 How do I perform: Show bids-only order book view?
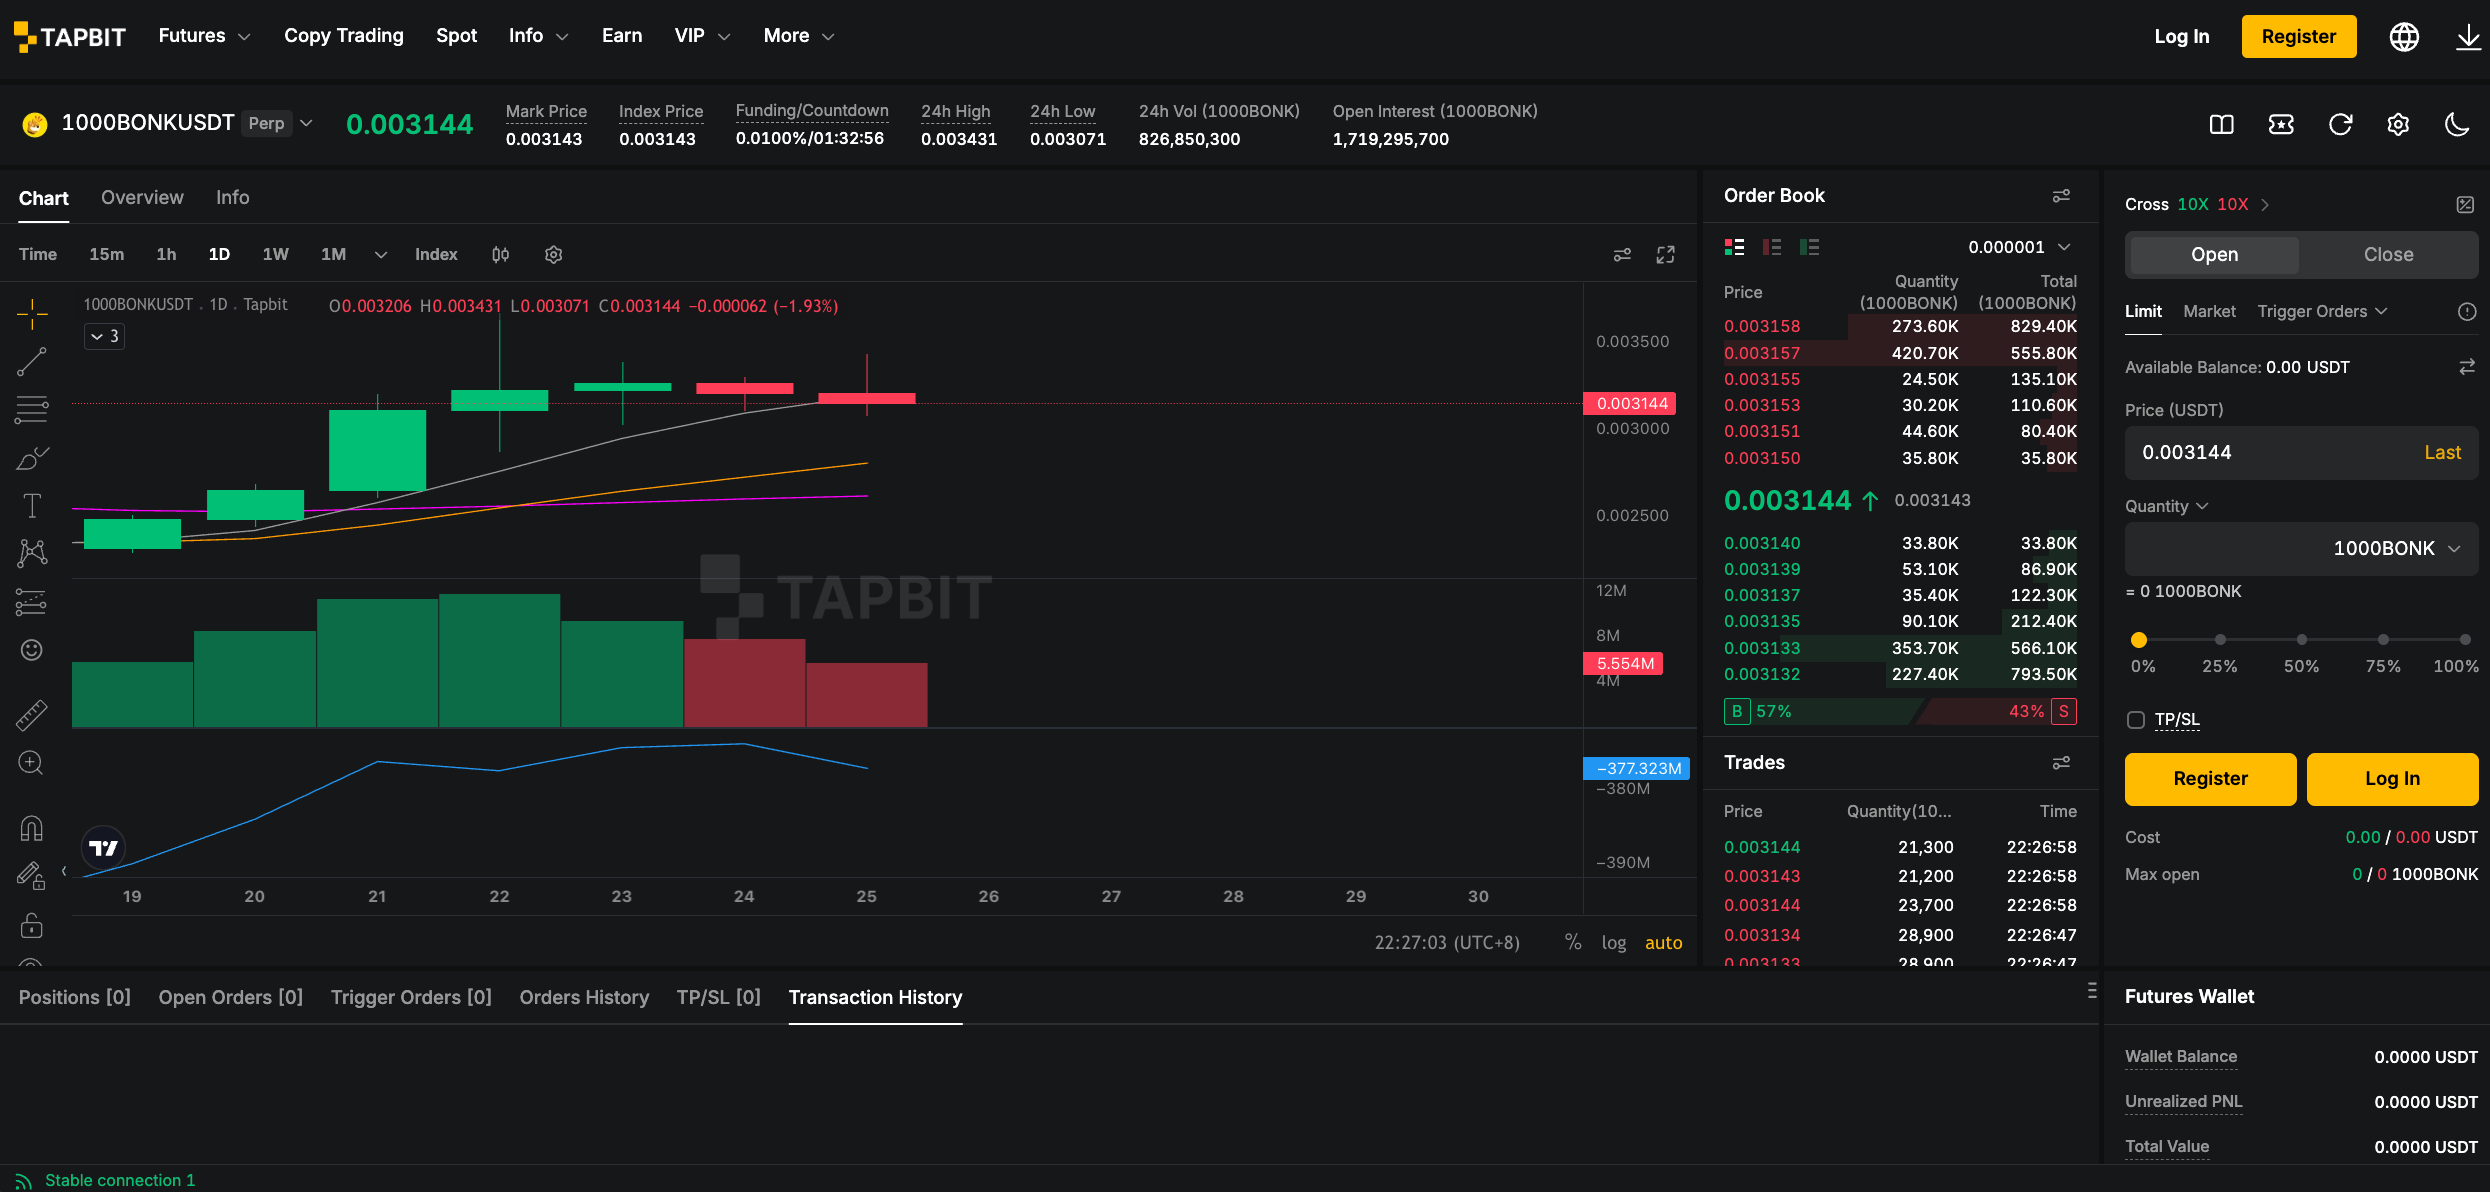coord(1809,247)
